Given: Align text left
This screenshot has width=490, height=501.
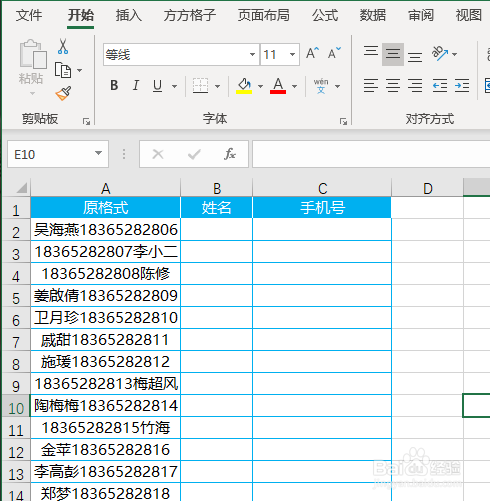Looking at the screenshot, I should [x=371, y=86].
